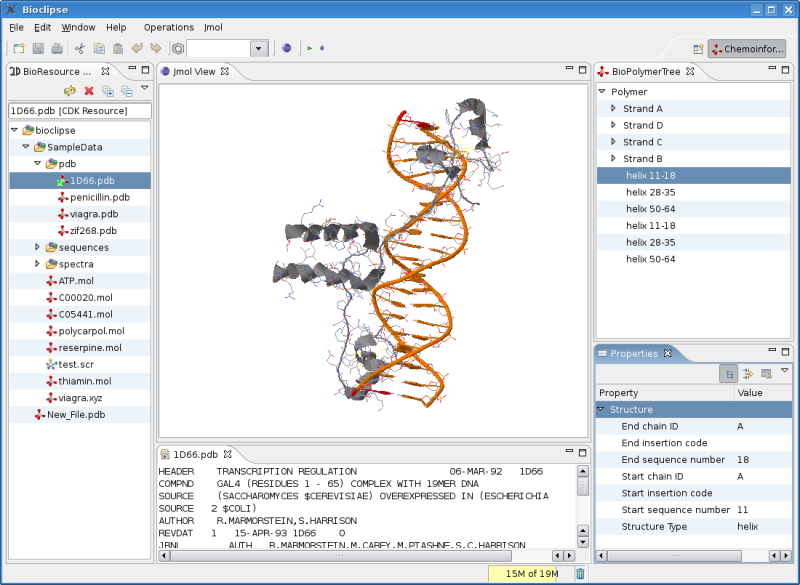Image resolution: width=800 pixels, height=585 pixels.
Task: Open the toolbar combo box dropdown arrow
Action: click(x=259, y=48)
